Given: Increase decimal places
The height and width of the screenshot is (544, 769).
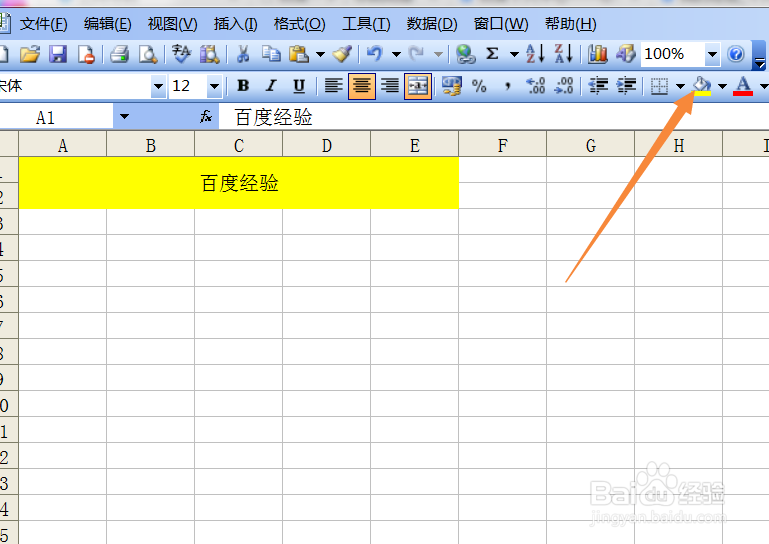Looking at the screenshot, I should click(536, 86).
